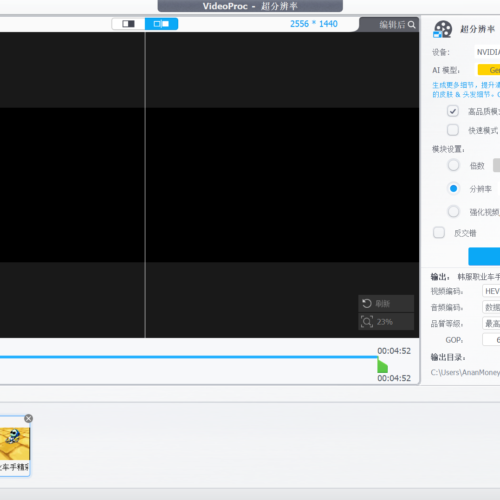Click the output path C:\Users\AnanMoney
Viewport: 500px width, 500px height.
(x=465, y=373)
